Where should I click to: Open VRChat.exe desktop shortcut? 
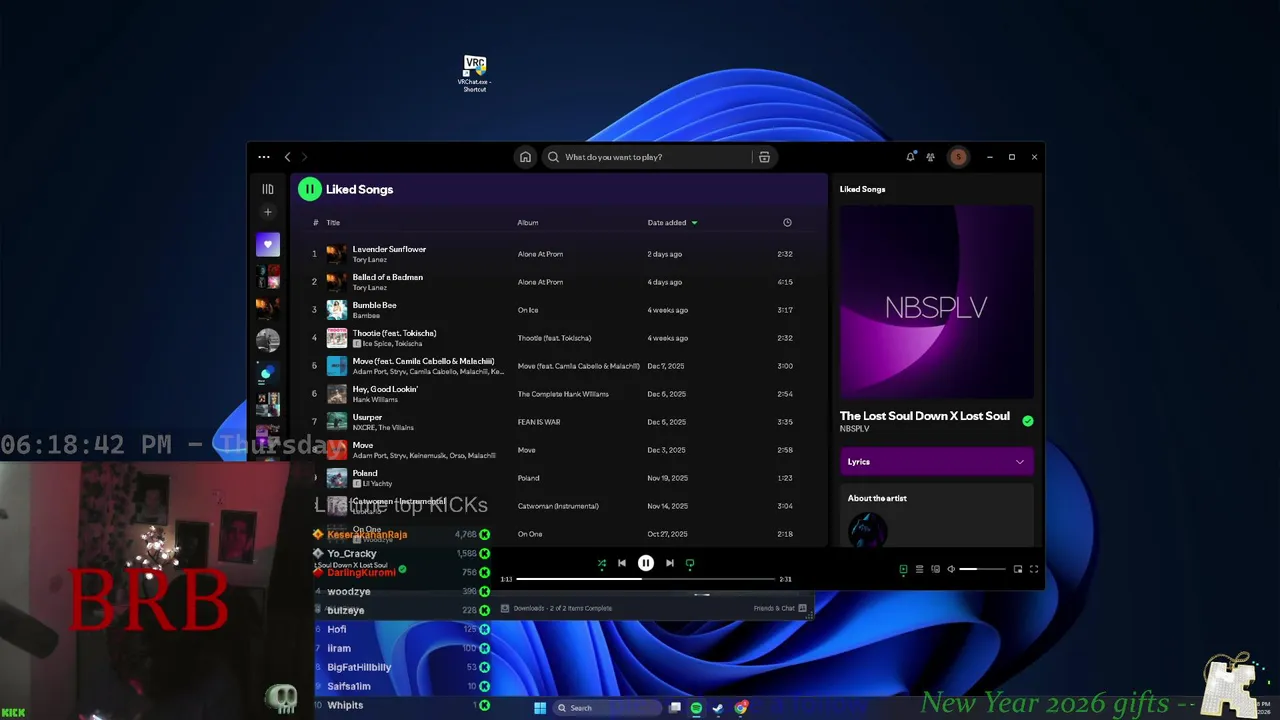[x=475, y=74]
